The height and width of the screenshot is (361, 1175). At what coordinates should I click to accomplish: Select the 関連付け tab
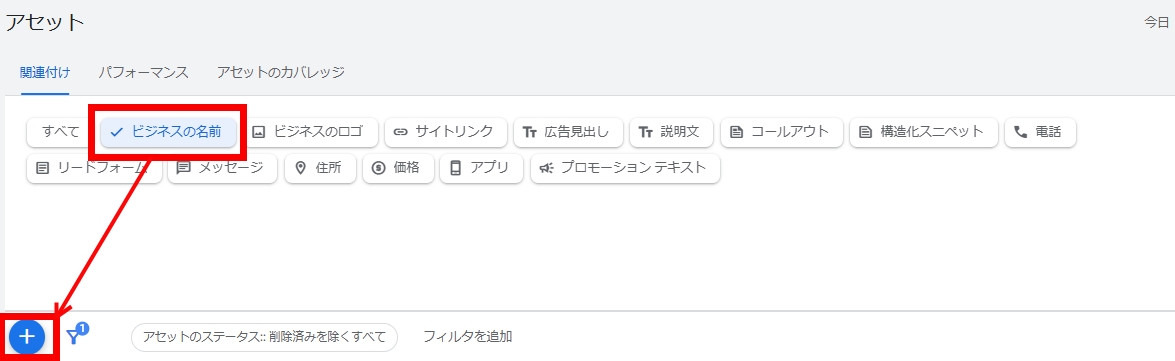(45, 73)
